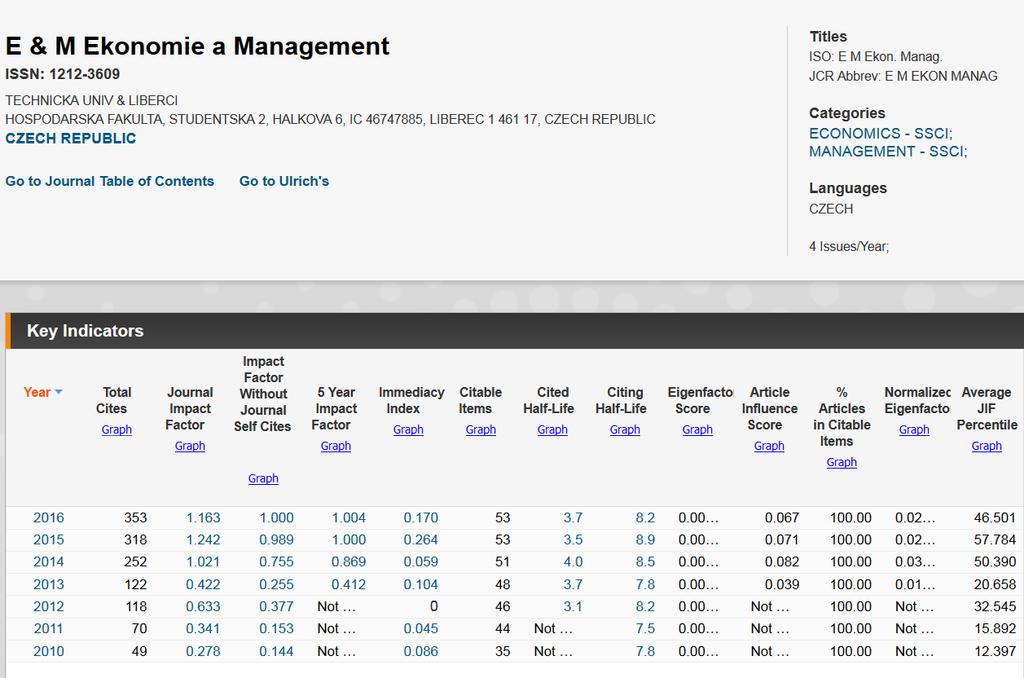View the Normalized Eigenfactor Graph
The image size is (1024, 678).
pyautogui.click(x=914, y=429)
